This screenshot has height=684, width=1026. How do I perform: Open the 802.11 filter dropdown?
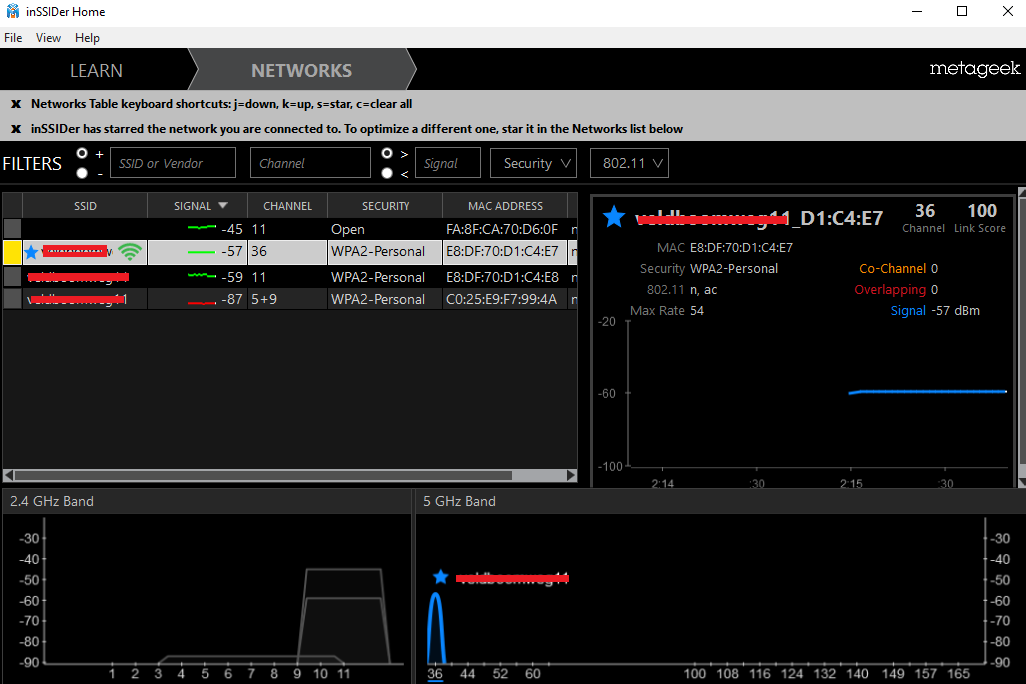629,163
